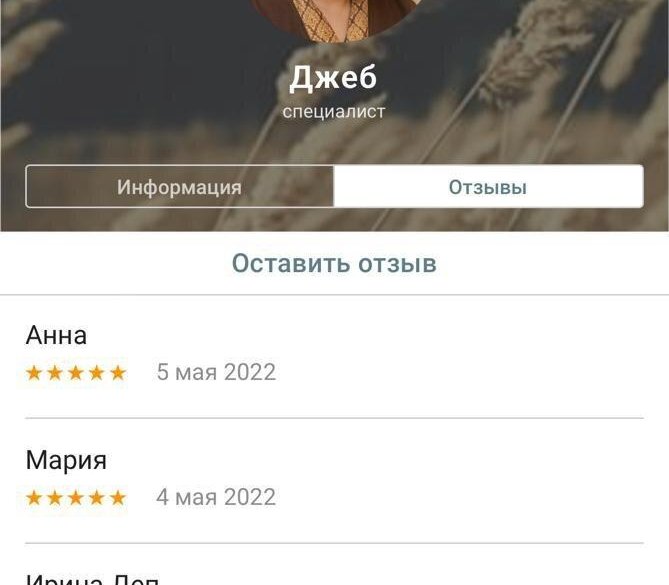
Task: Click the second star in Мария's rating
Action: pyautogui.click(x=55, y=498)
